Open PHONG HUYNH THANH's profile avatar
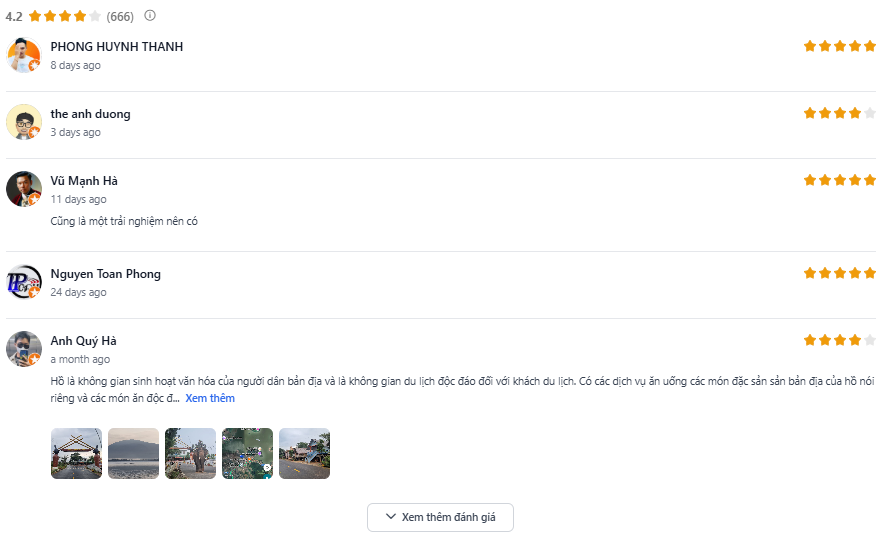 tap(24, 55)
